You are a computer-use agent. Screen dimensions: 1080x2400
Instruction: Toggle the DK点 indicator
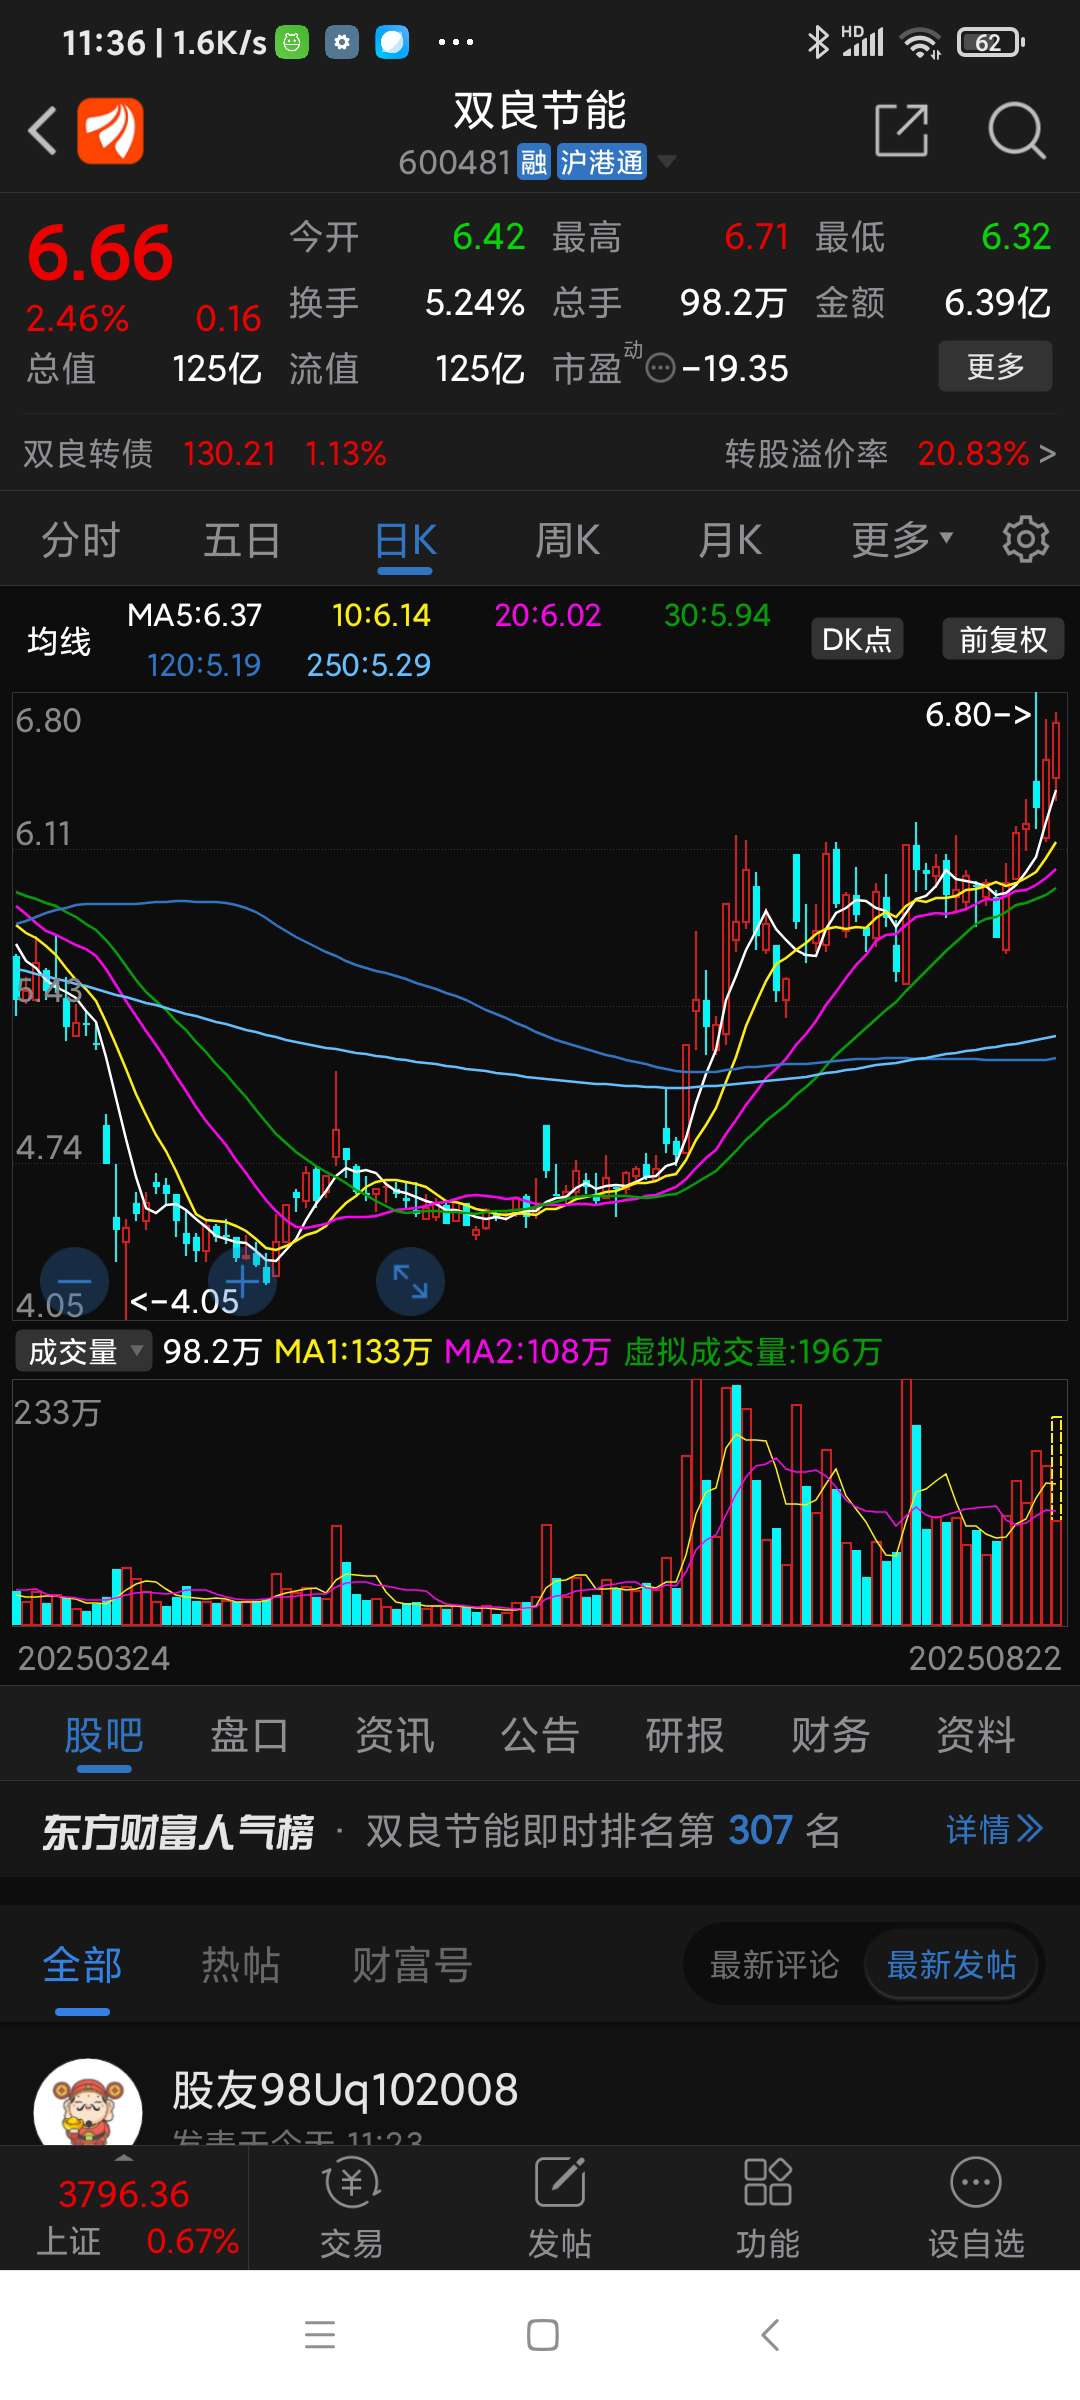click(x=857, y=639)
